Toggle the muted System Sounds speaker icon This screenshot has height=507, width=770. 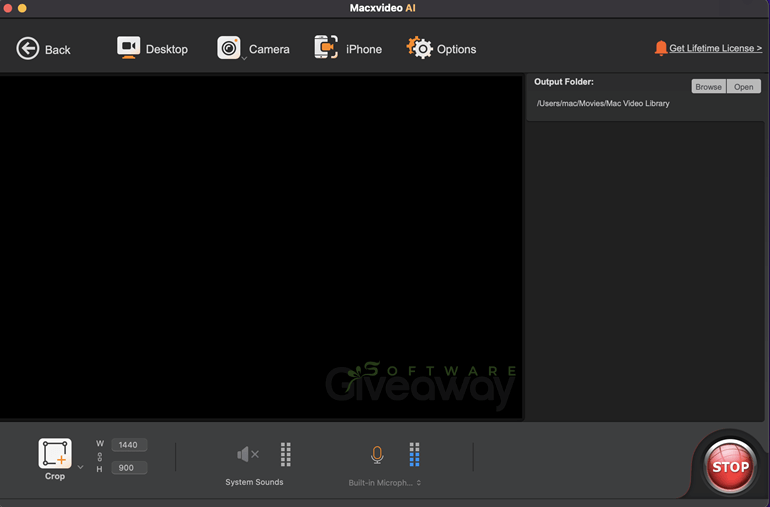coord(248,454)
